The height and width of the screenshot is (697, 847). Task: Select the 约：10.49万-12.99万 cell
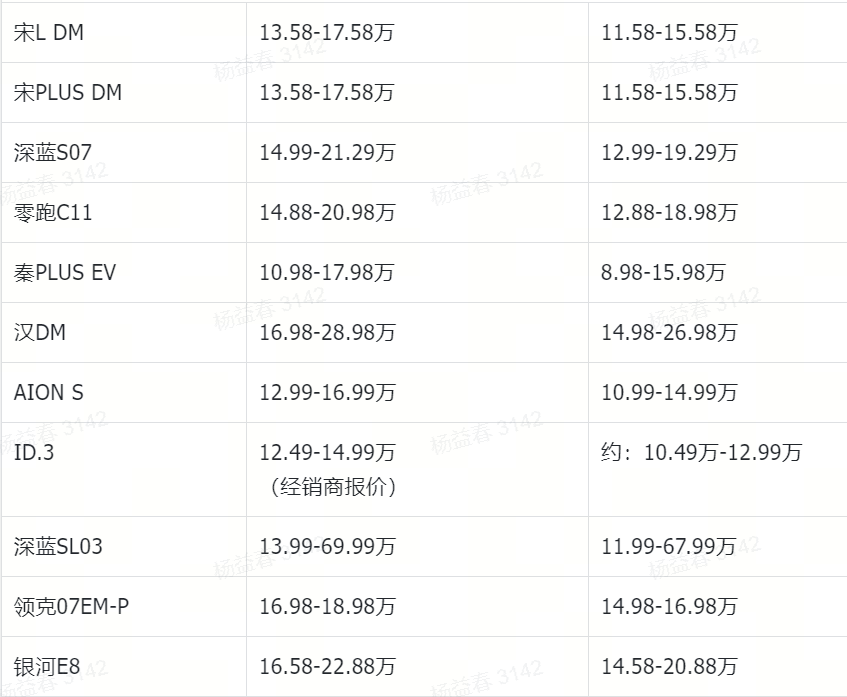point(702,453)
